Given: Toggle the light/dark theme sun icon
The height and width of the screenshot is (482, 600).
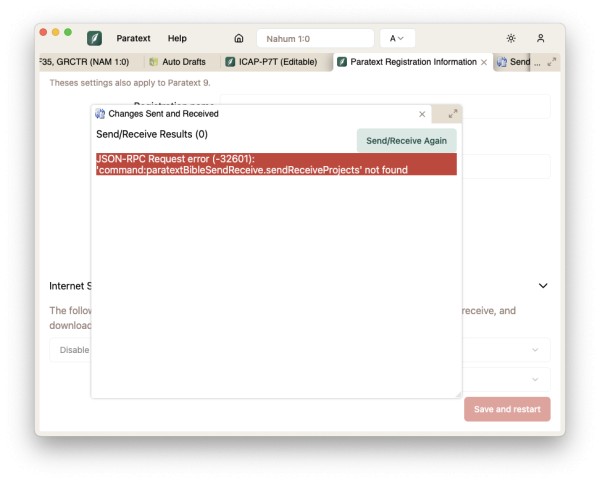Looking at the screenshot, I should point(511,38).
